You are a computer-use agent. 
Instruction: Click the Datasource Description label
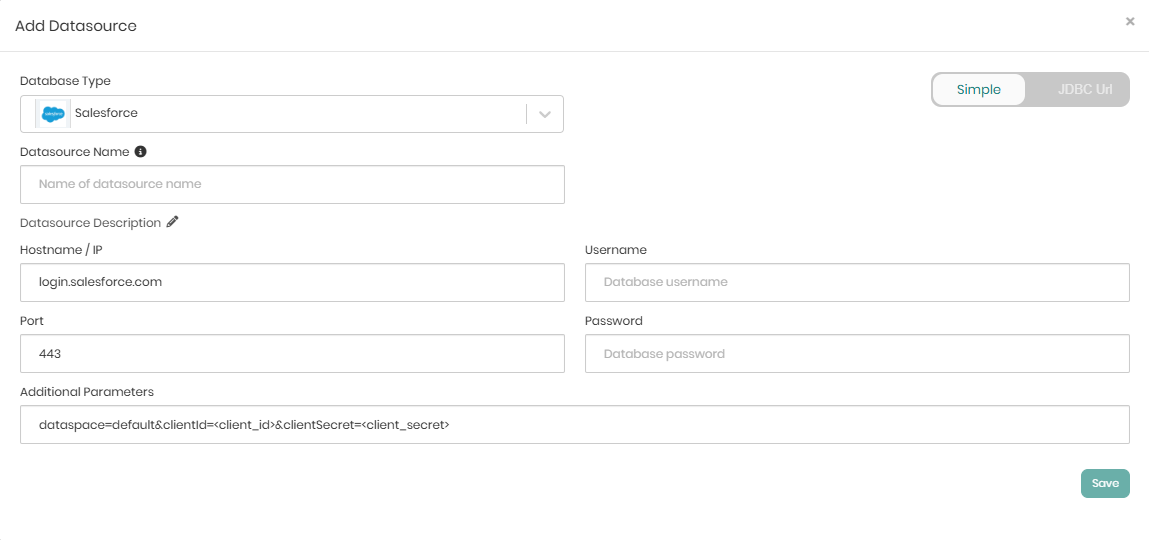pyautogui.click(x=90, y=223)
